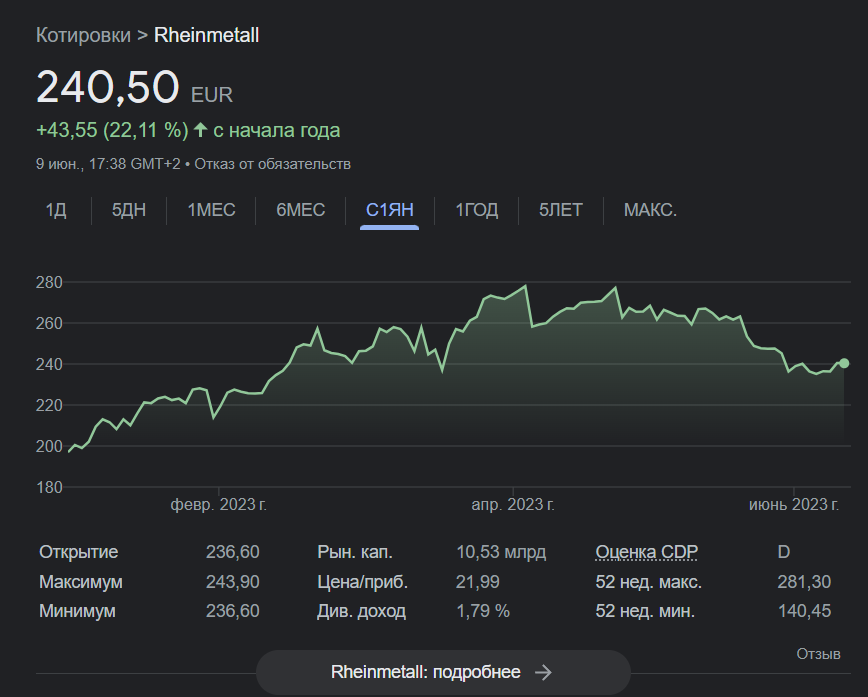Screen dimensions: 868x697
Task: Click the current price dot on the chart
Action: click(x=844, y=363)
